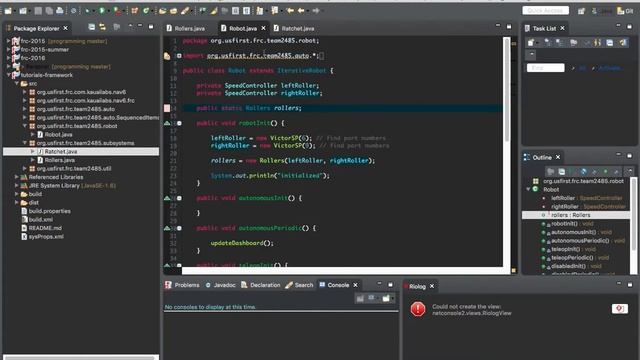
Task: Open Task List view menu below toolbar
Action: 531,54
